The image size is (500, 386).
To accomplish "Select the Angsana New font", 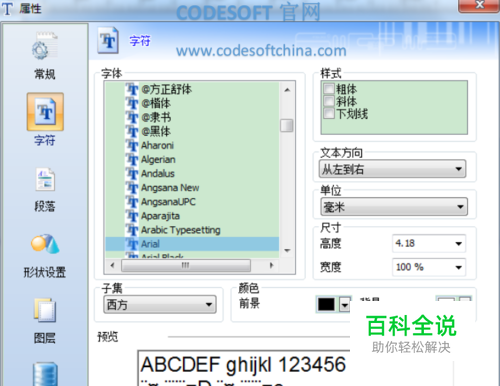I will tap(170, 188).
